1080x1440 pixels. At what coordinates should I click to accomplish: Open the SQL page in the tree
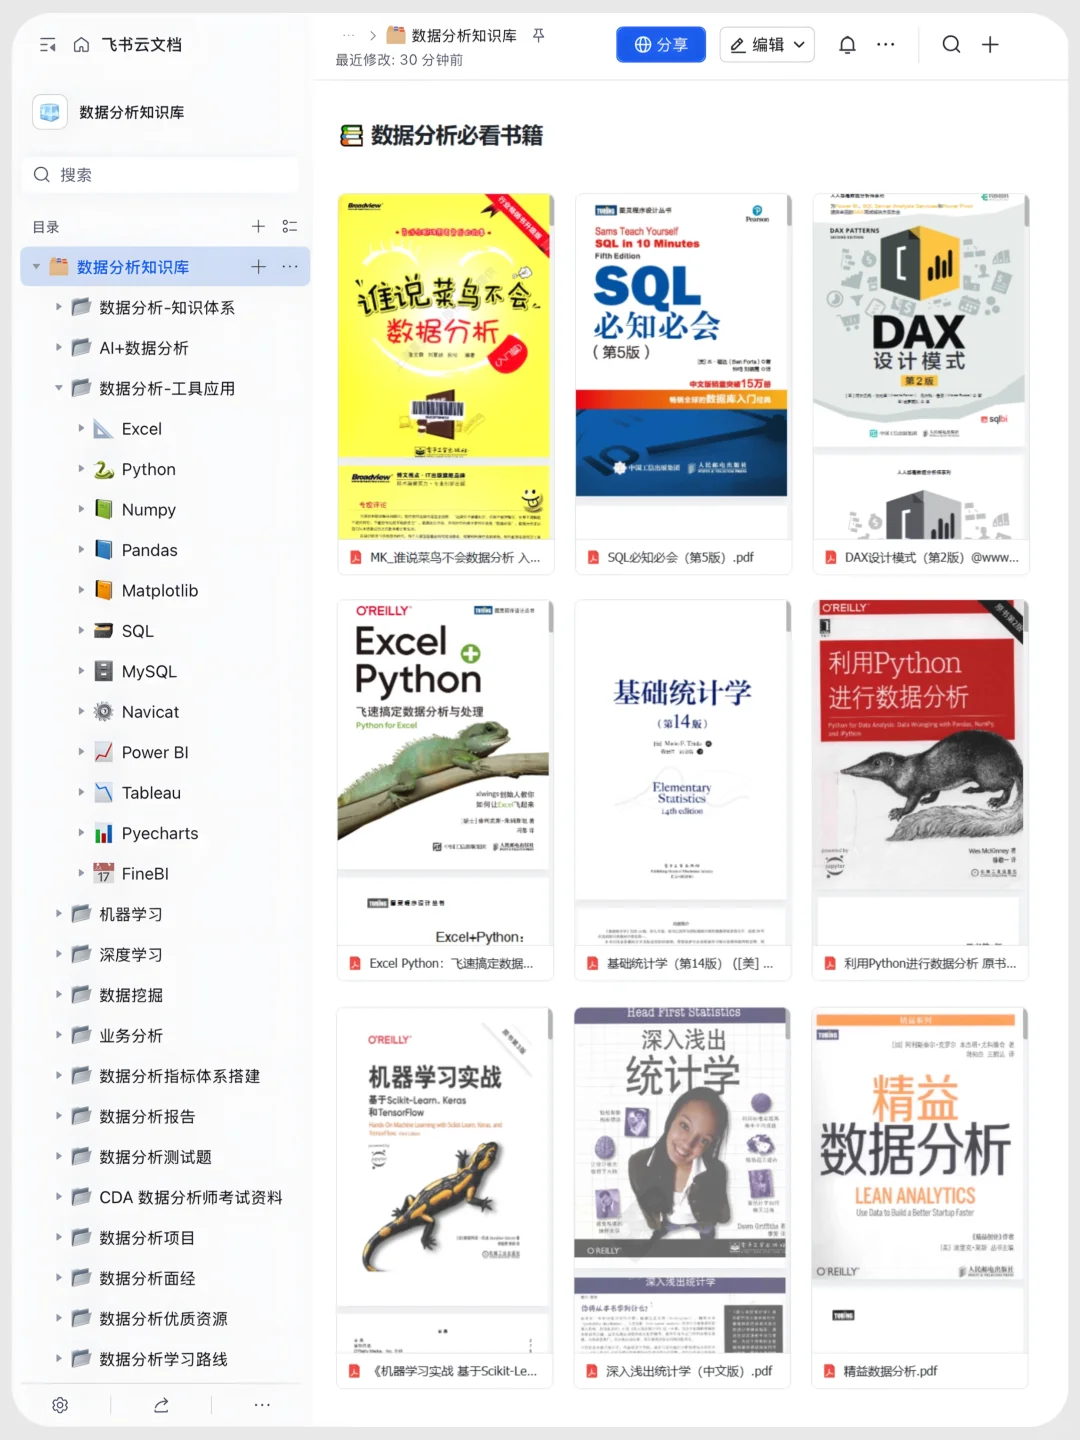coord(138,631)
